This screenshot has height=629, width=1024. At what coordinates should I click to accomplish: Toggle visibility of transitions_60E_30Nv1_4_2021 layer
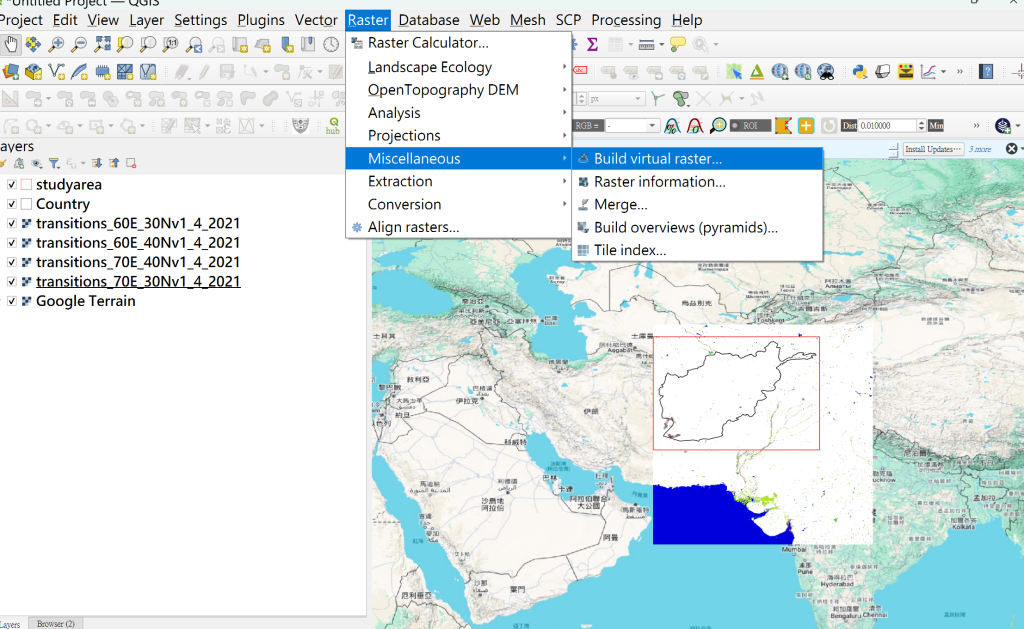(x=12, y=223)
